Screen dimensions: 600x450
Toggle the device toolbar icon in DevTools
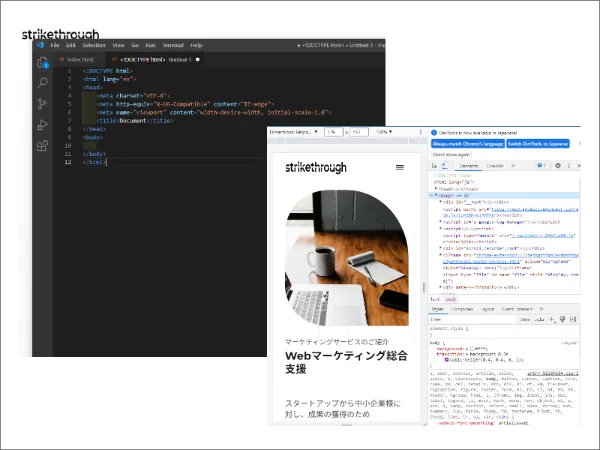447,165
